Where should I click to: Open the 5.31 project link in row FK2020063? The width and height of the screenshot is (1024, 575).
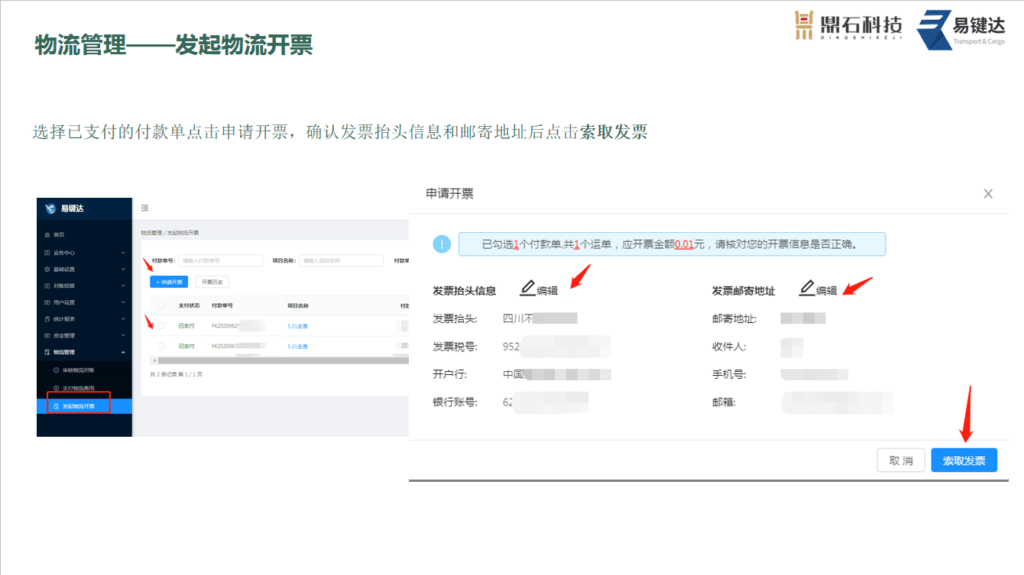(297, 346)
